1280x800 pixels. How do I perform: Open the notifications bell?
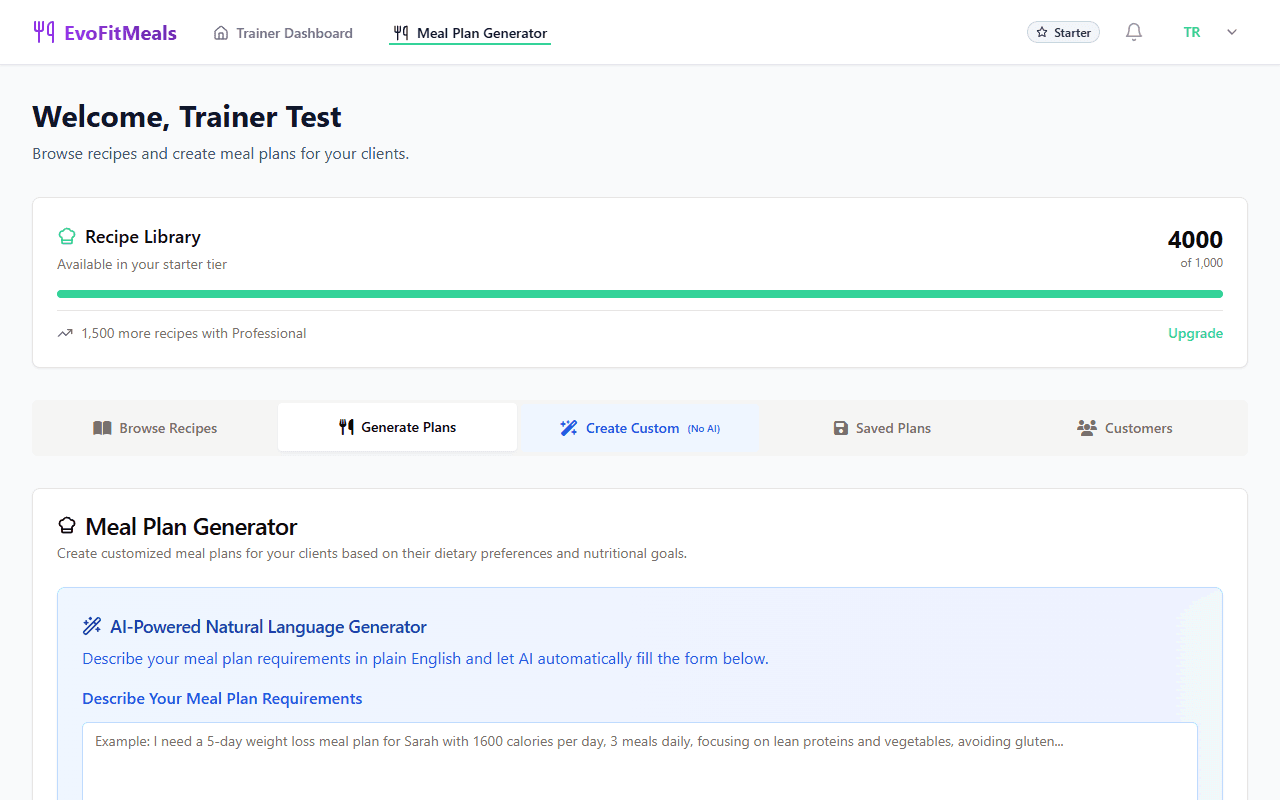[x=1133, y=32]
